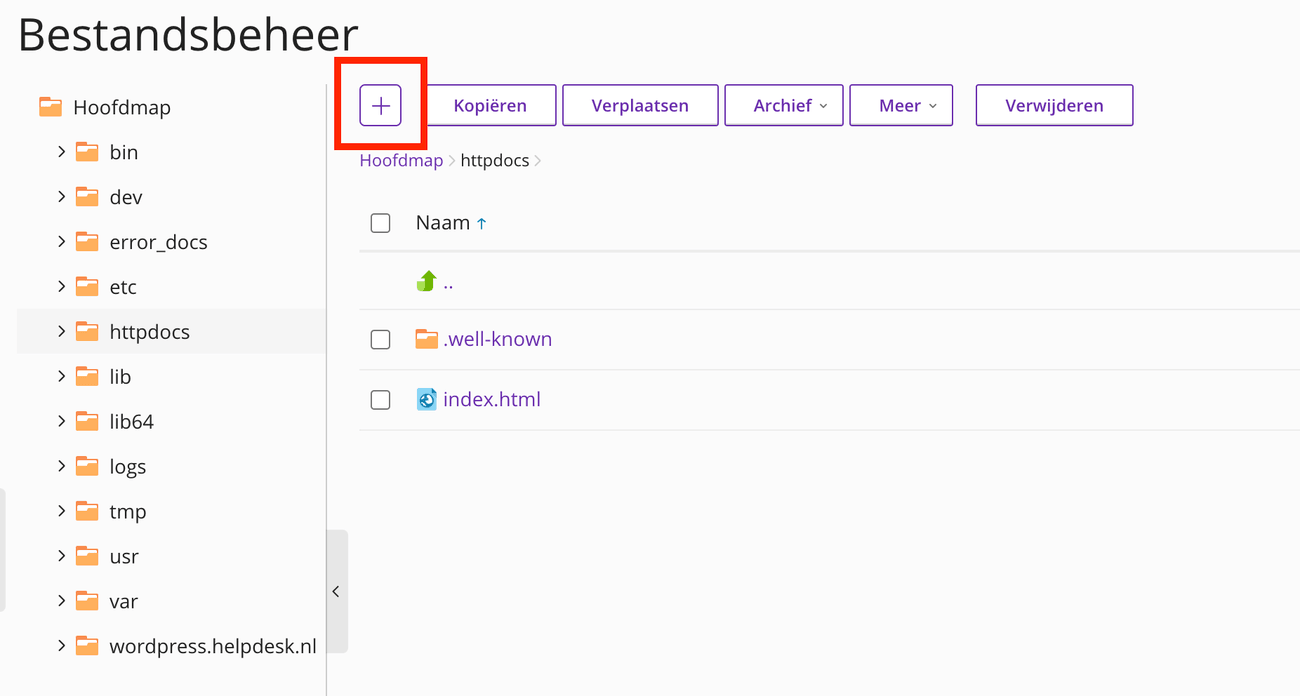The image size is (1300, 696).
Task: Select the tmp tree item label
Action: [x=128, y=512]
